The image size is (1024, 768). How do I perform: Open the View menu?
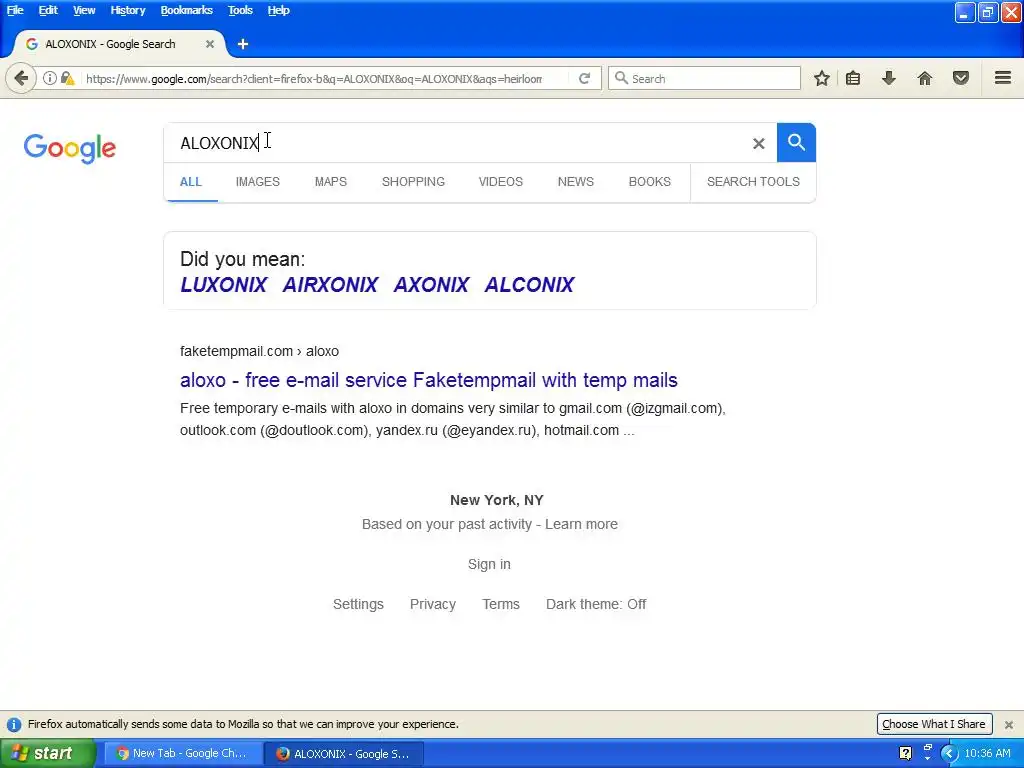point(84,10)
